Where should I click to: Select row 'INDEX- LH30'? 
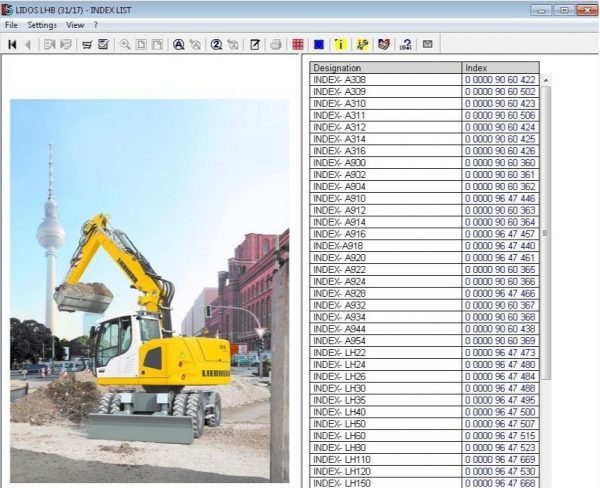coord(424,388)
